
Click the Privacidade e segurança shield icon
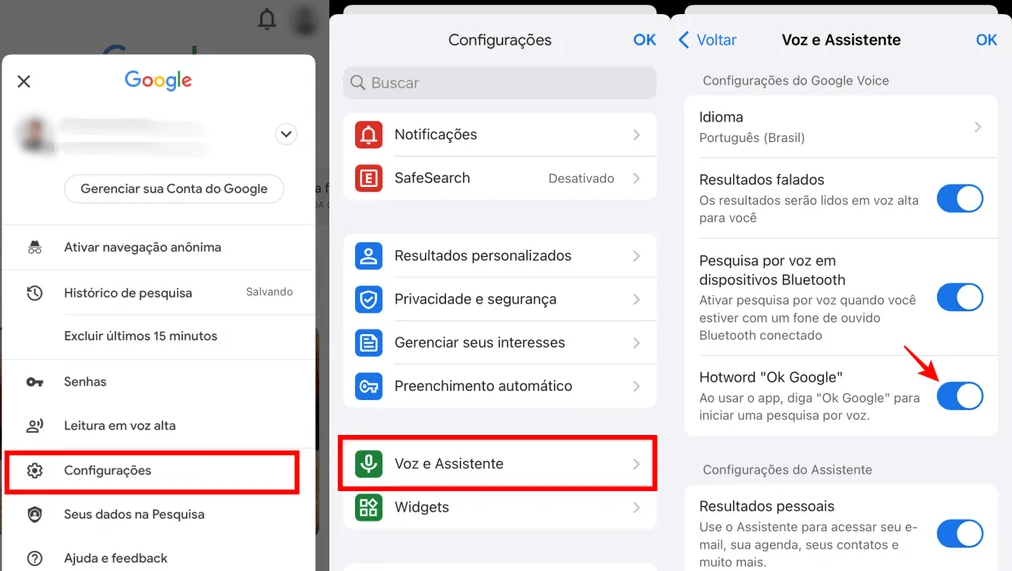coord(369,299)
